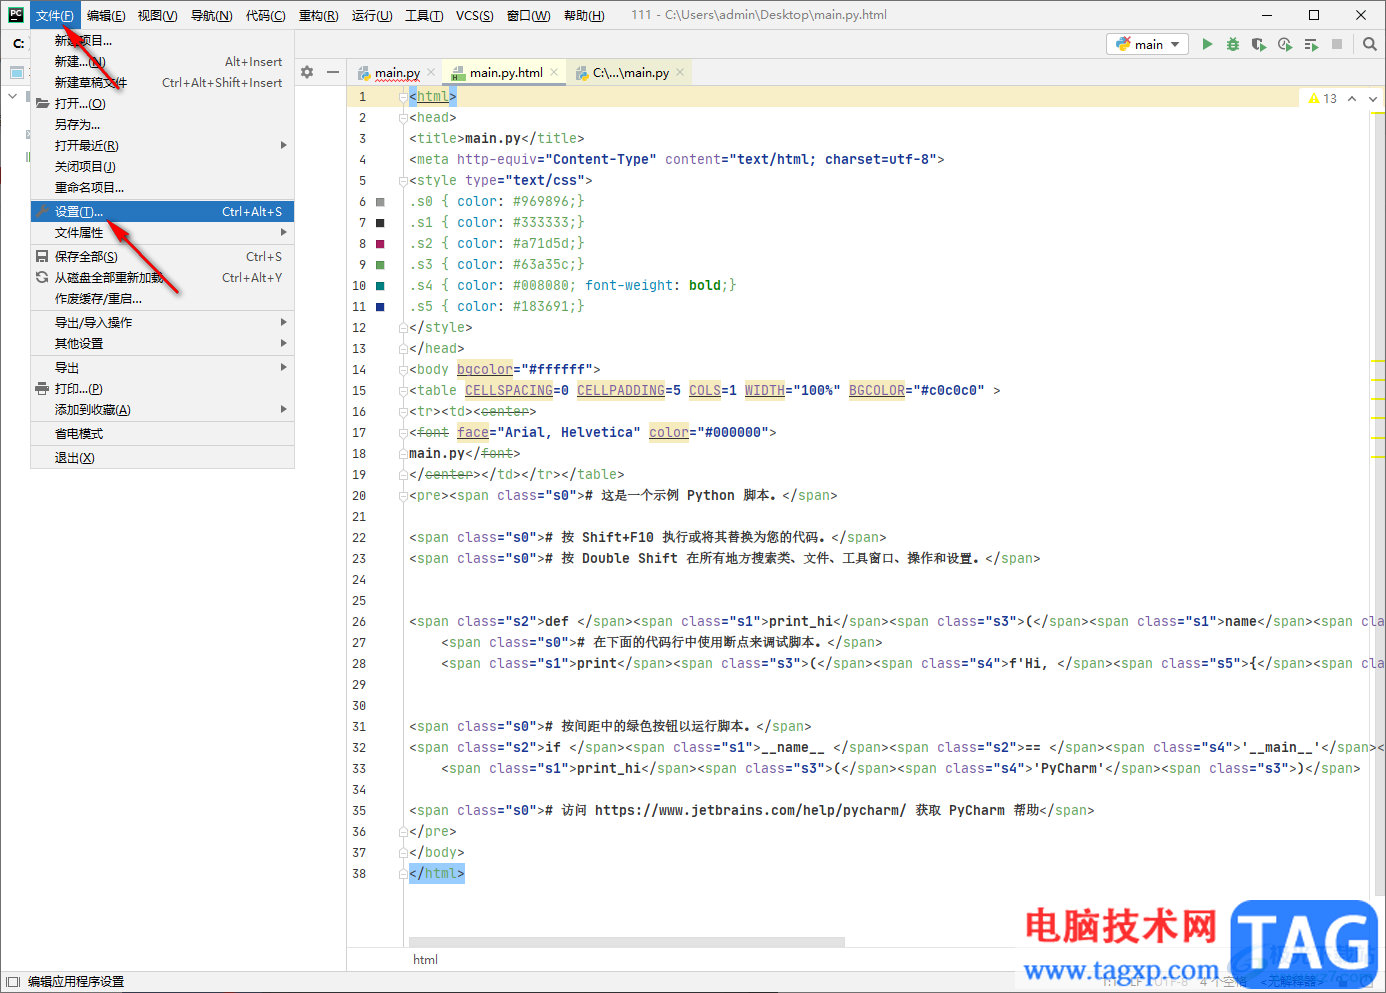
Task: Open Search Everywhere magnifier icon
Action: tap(1370, 44)
